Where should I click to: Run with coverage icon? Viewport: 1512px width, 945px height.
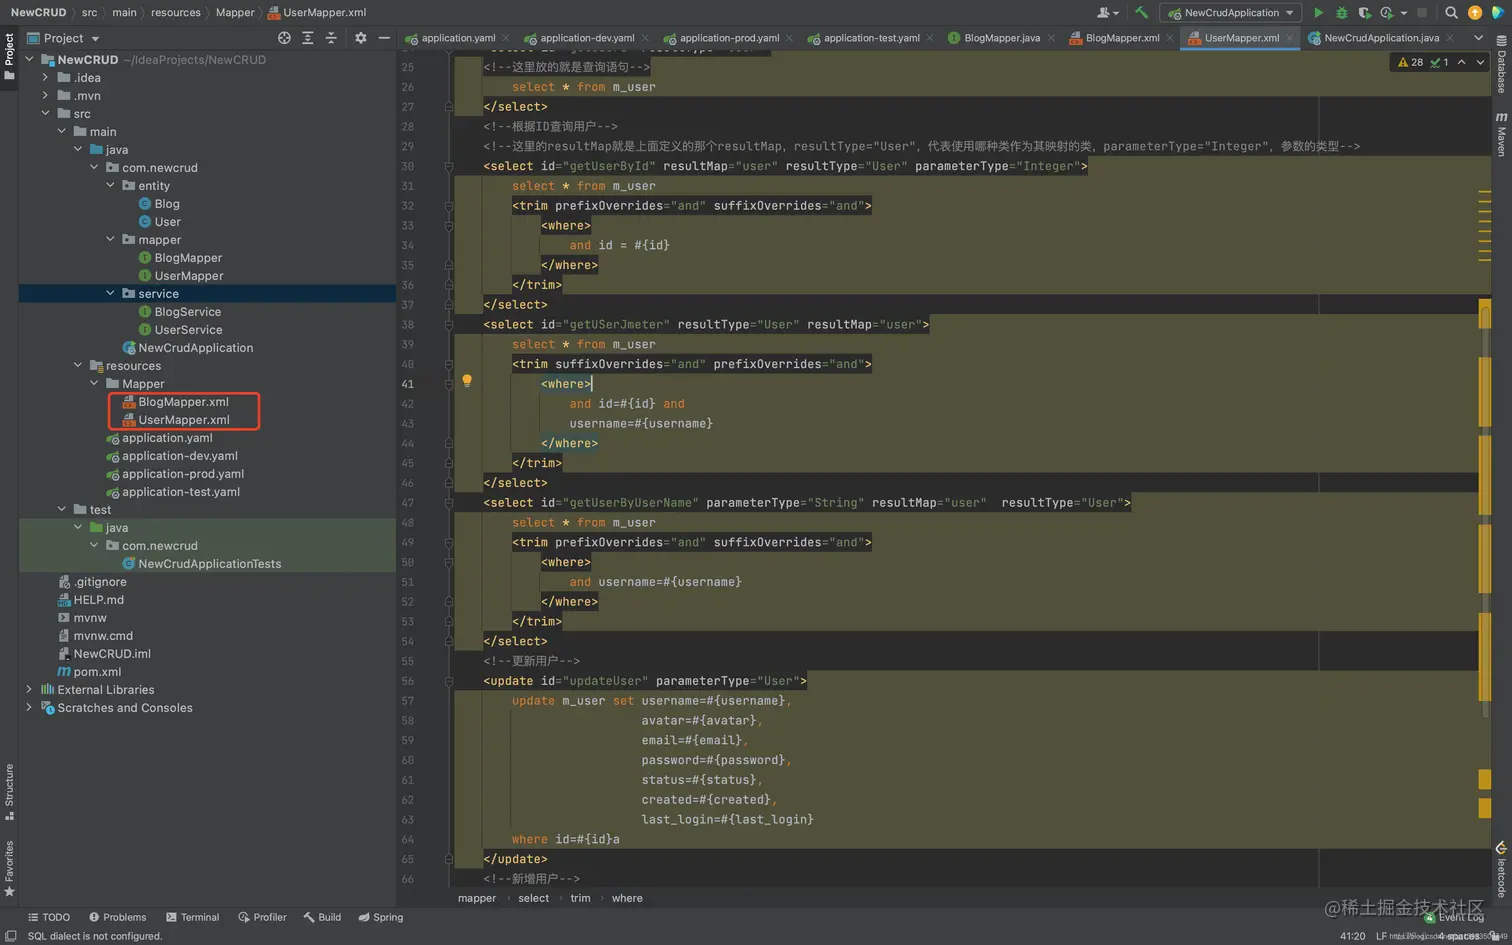(1364, 13)
